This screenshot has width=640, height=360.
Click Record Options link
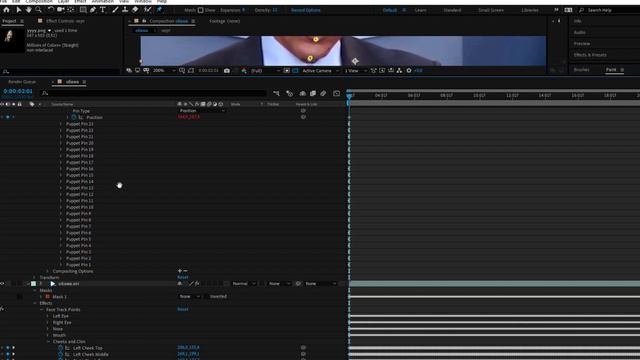pyautogui.click(x=305, y=10)
